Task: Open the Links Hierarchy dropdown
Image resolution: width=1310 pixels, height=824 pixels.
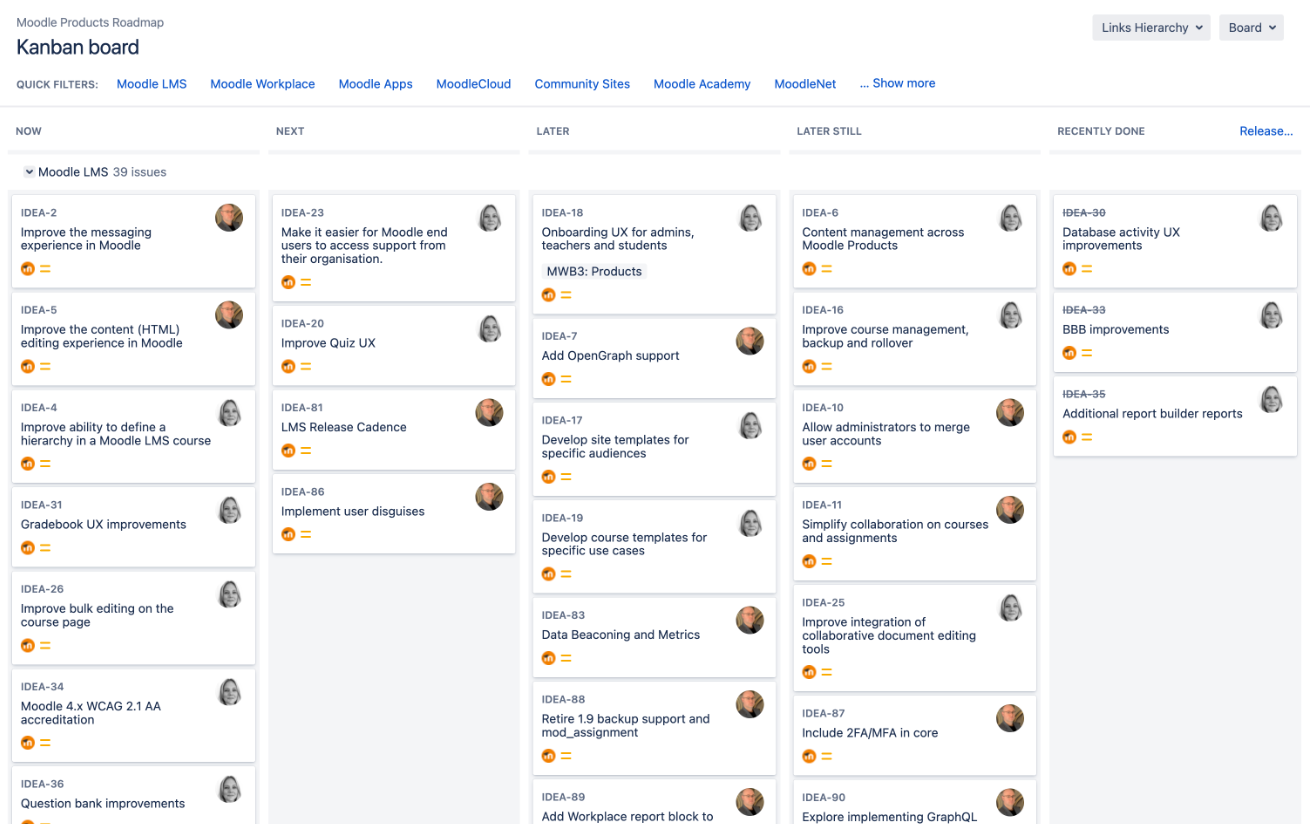Action: [x=1151, y=28]
